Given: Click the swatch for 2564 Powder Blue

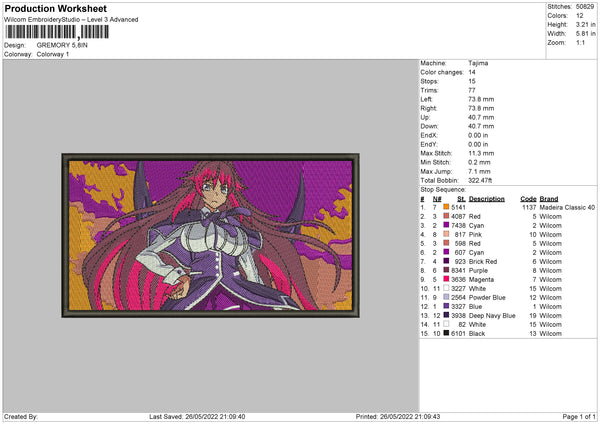Looking at the screenshot, I should pyautogui.click(x=446, y=297).
